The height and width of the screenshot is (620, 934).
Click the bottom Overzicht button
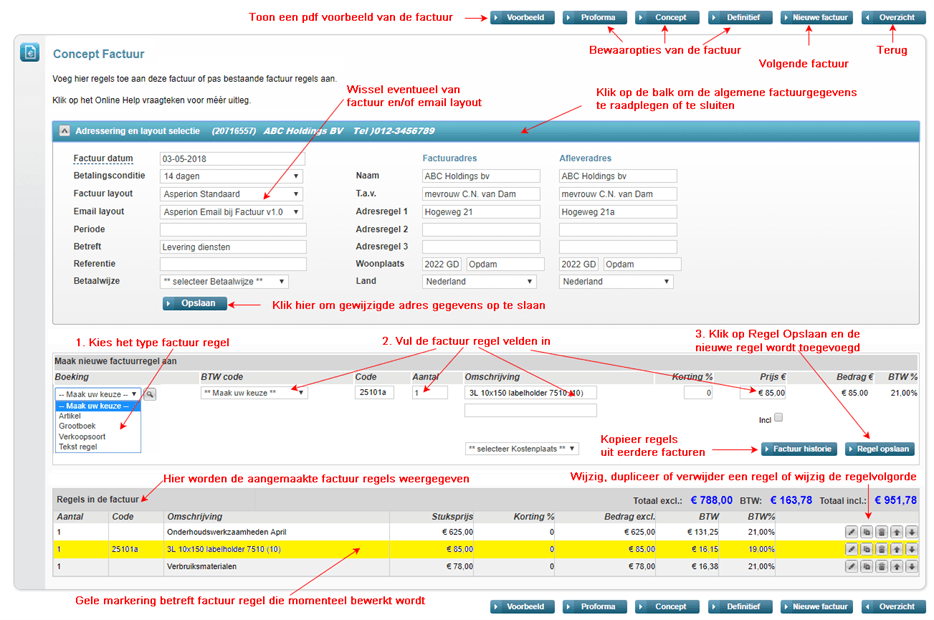click(893, 607)
